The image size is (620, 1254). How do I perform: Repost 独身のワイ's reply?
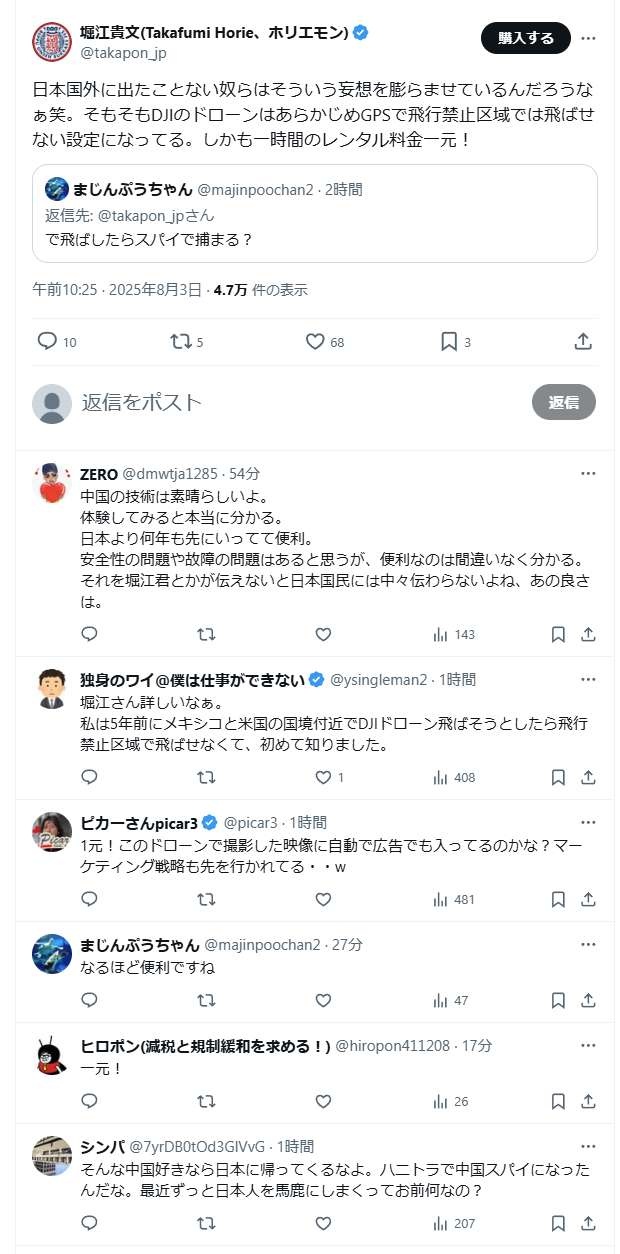(x=206, y=777)
